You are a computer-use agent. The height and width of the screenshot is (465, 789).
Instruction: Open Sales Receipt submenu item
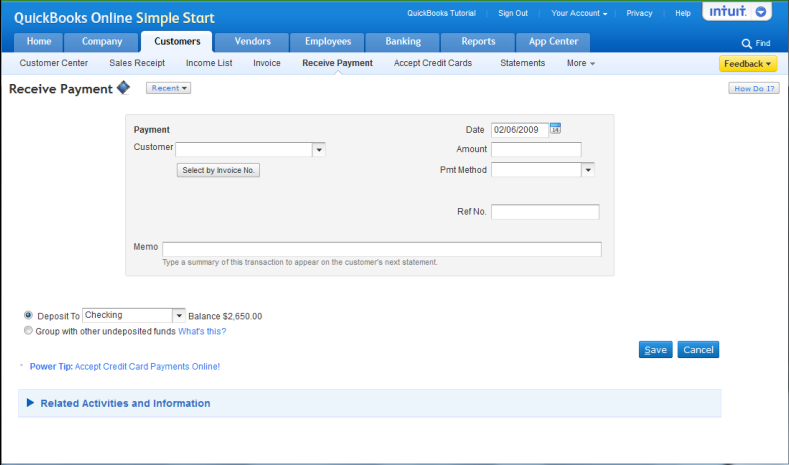tap(137, 63)
